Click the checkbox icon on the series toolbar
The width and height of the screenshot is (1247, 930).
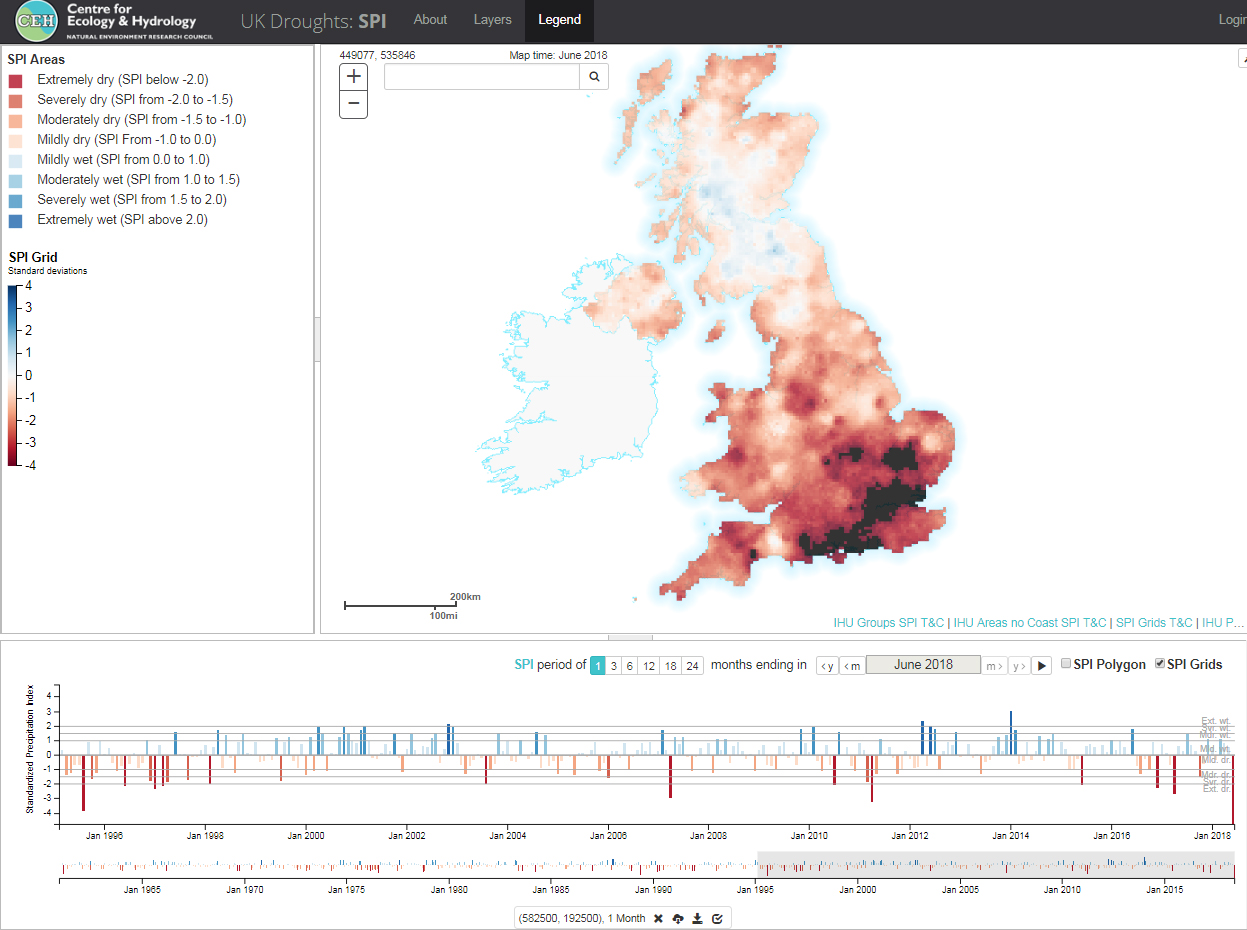click(x=717, y=917)
